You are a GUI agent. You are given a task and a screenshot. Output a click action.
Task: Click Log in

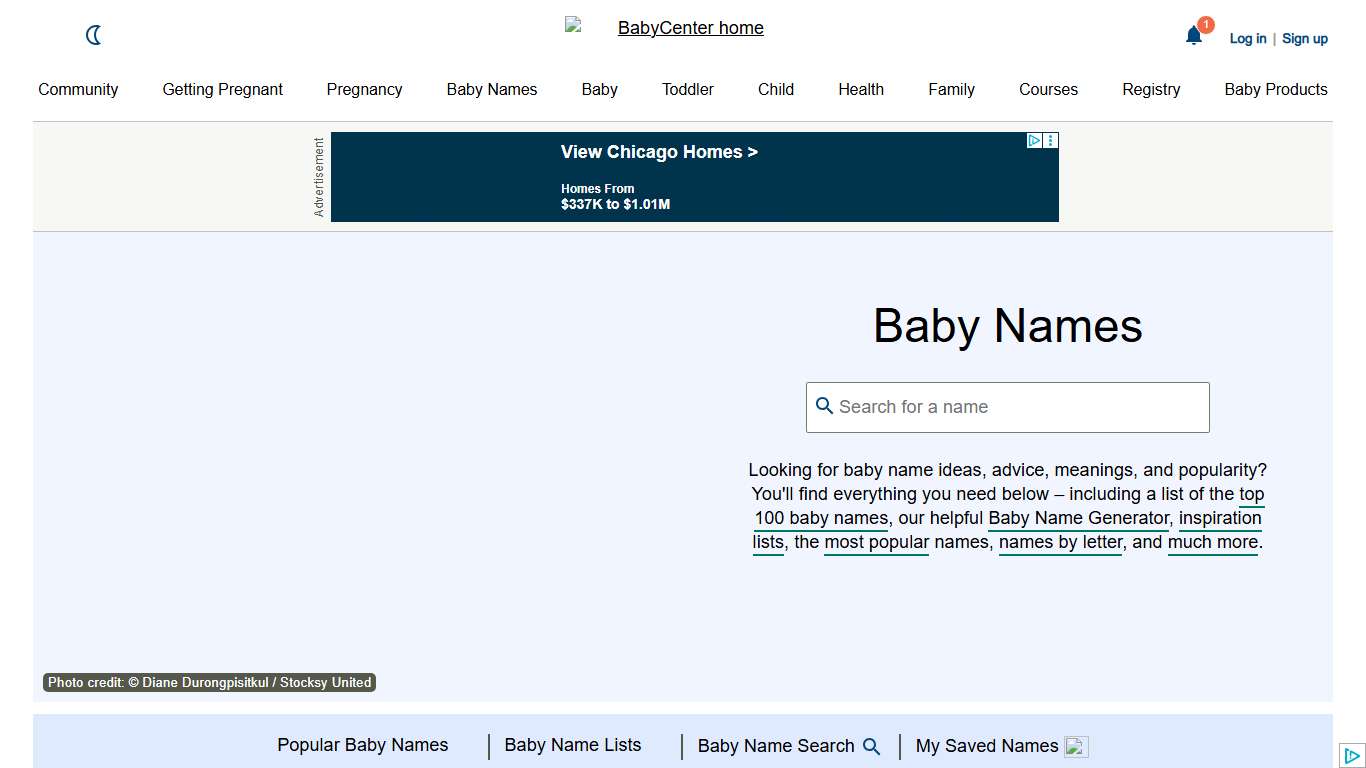(1247, 38)
